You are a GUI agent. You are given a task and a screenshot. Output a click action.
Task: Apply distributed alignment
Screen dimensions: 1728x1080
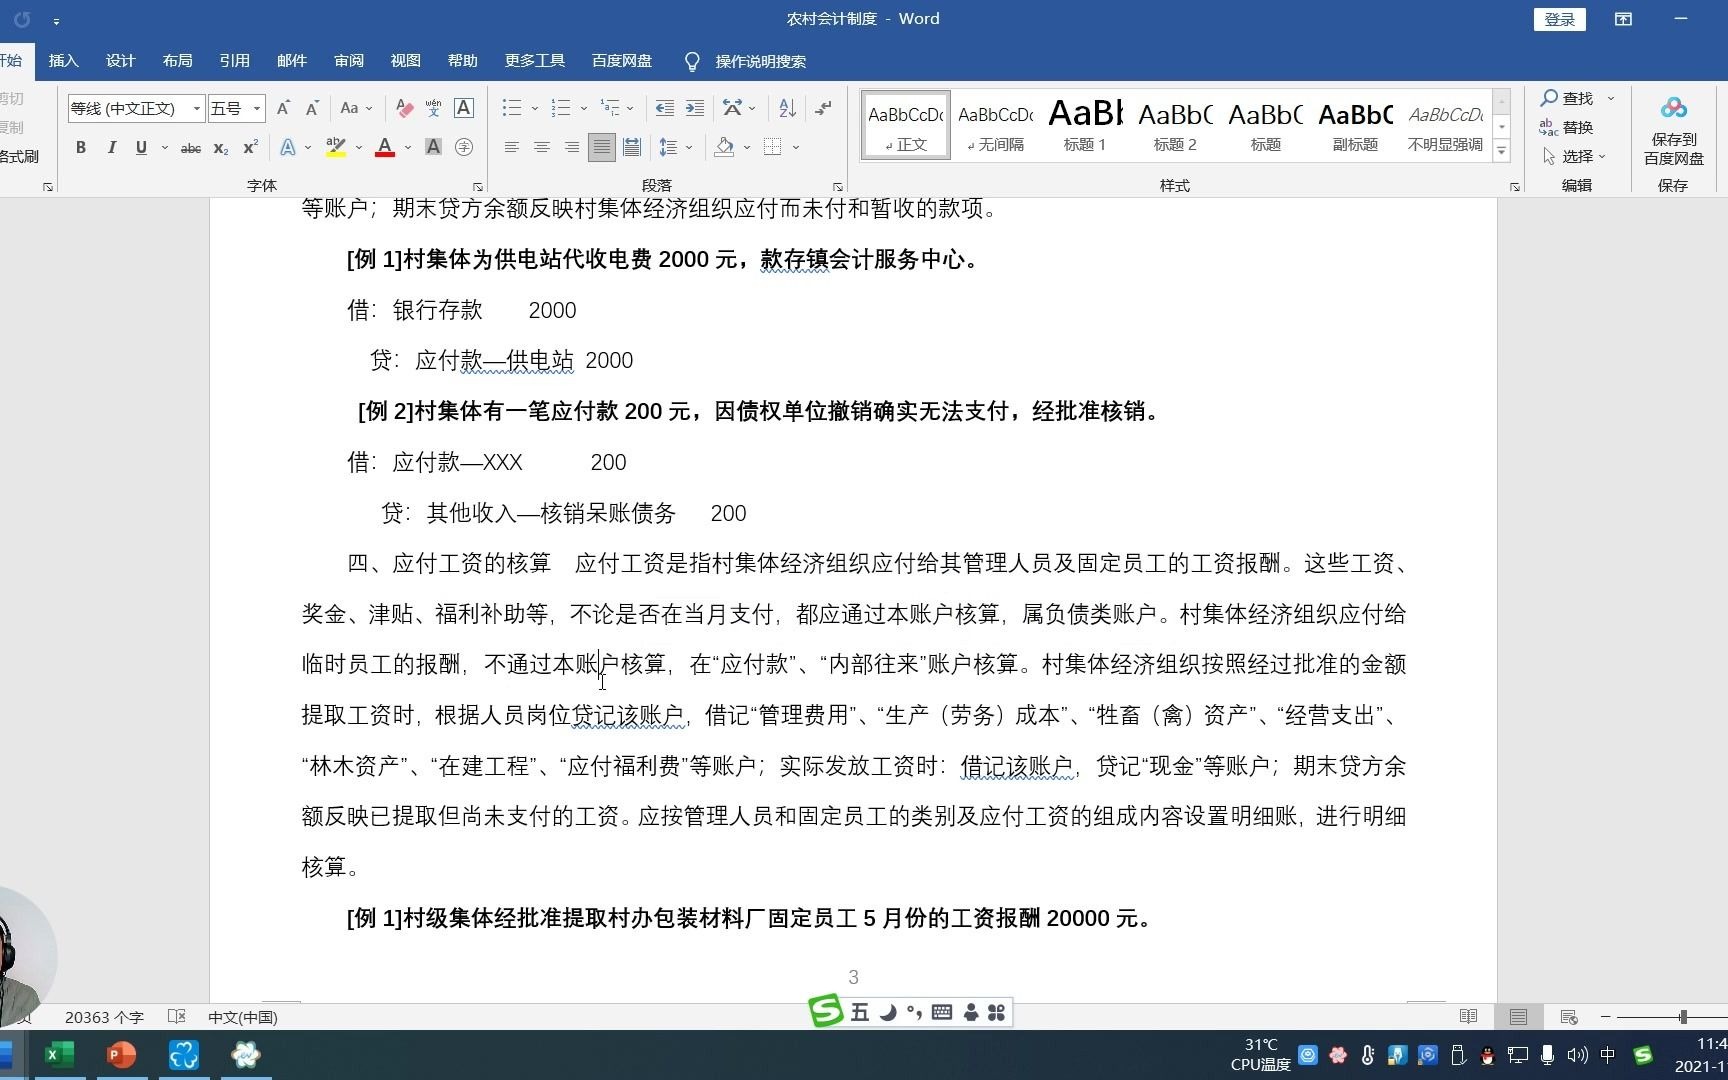pos(632,147)
